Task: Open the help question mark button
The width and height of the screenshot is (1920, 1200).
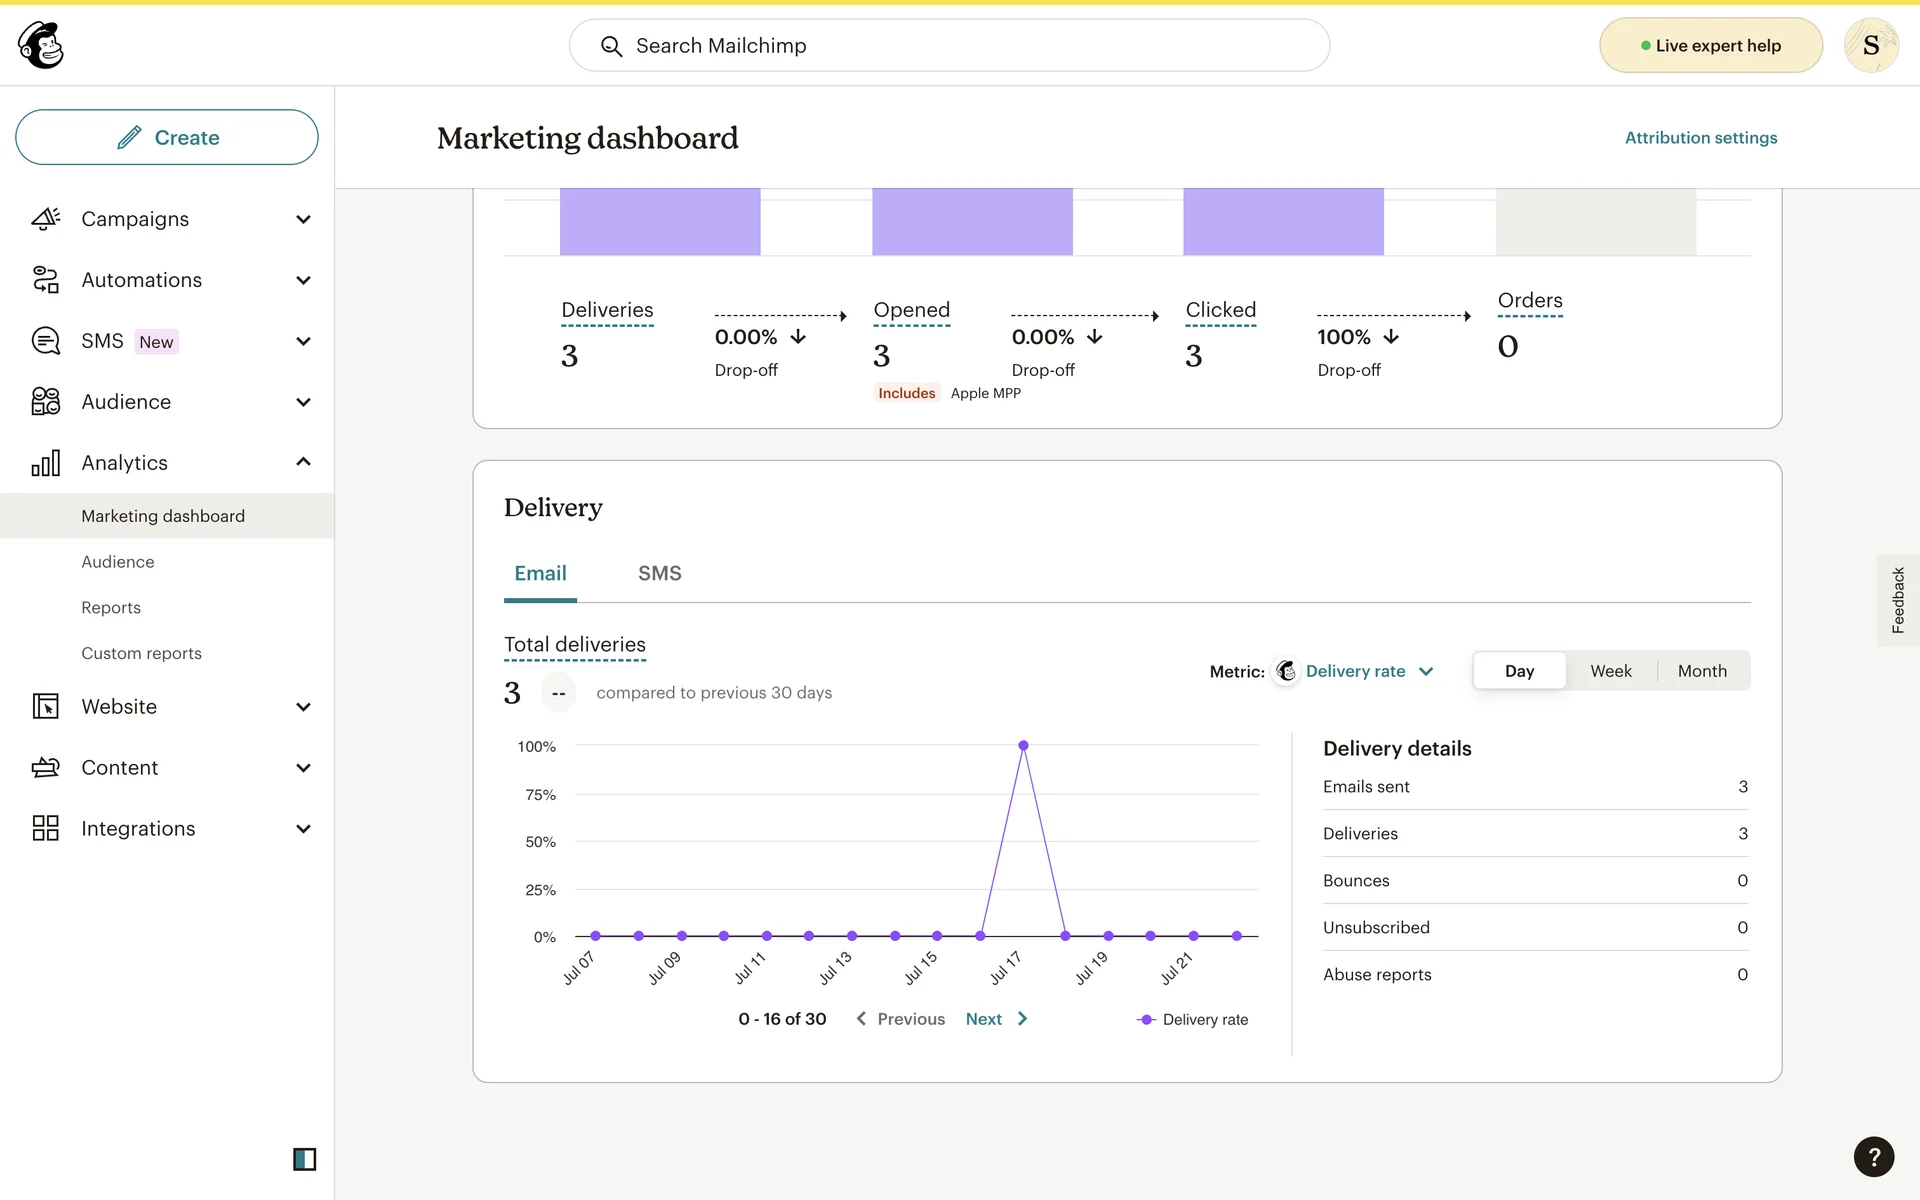Action: [x=1873, y=1157]
